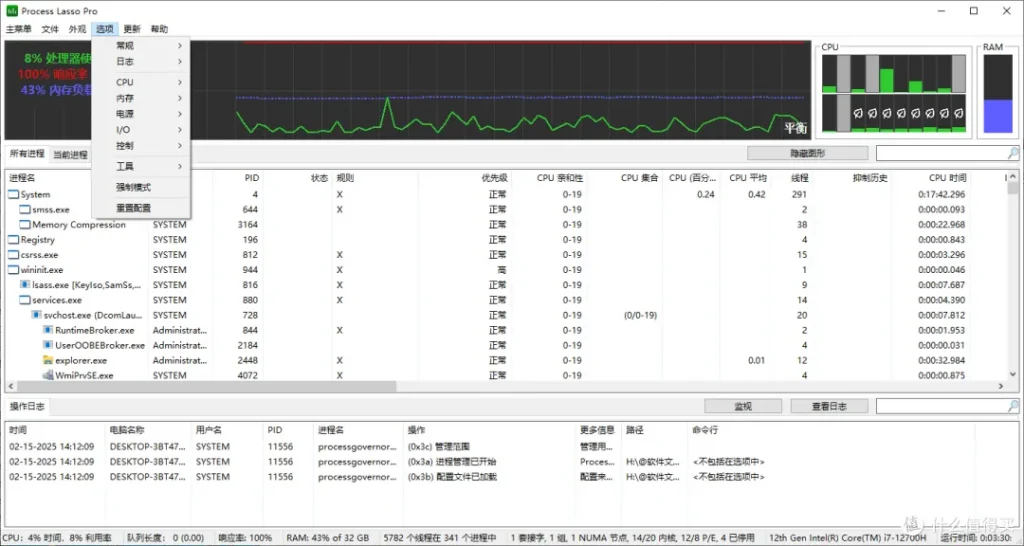Click the explorer.exe folder icon

coord(48,360)
